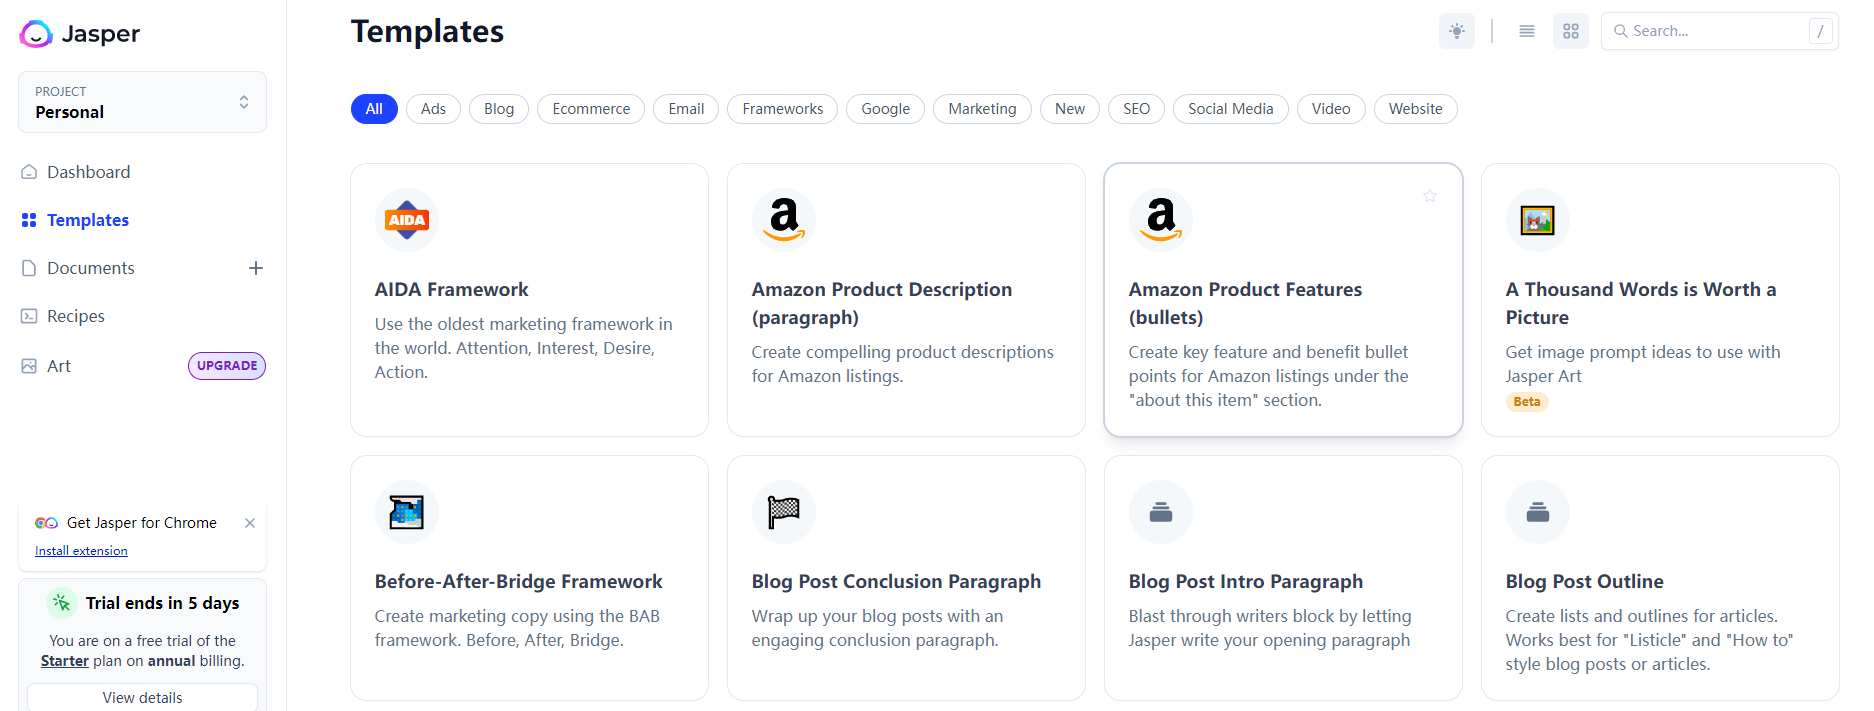Switch templates to grid view
1874x711 pixels.
(1570, 30)
